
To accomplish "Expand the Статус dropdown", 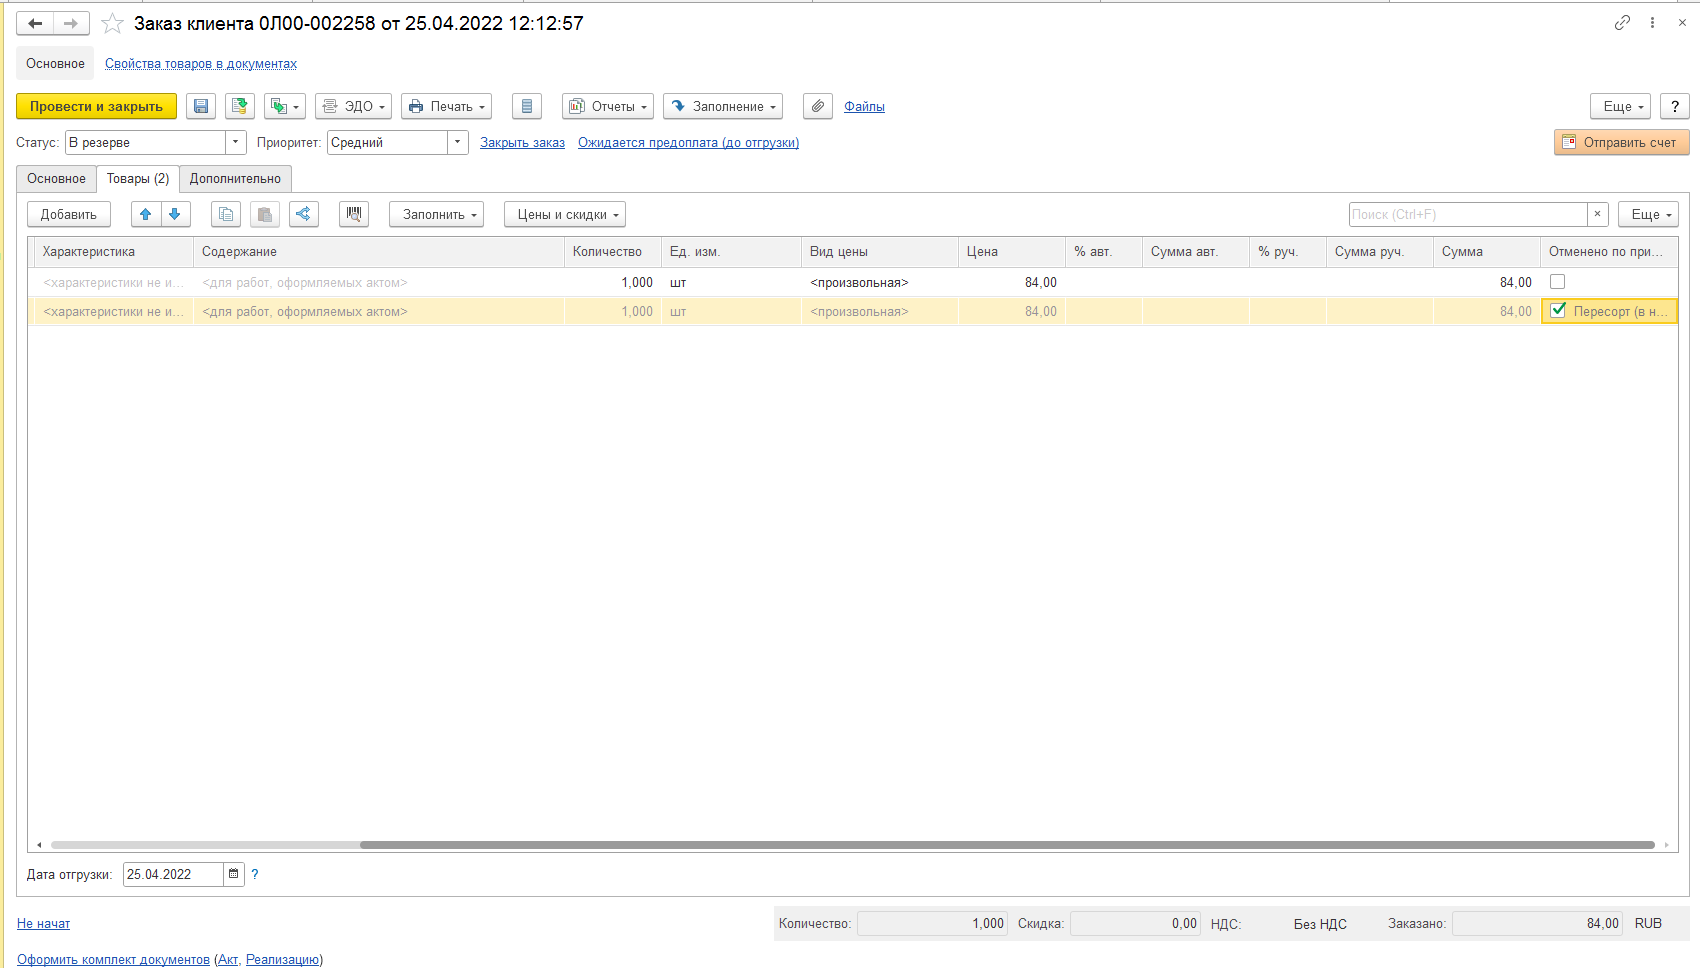I will click(236, 143).
